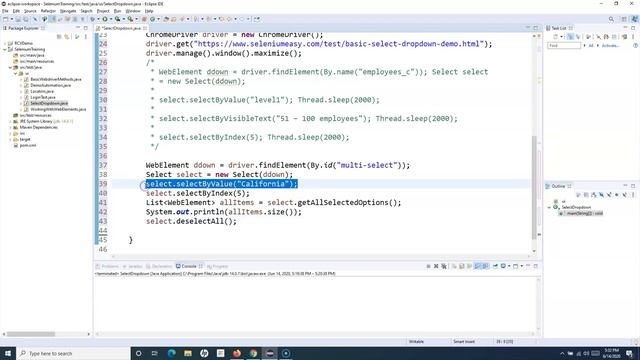
Task: Click the Windows Start button
Action: [8, 353]
